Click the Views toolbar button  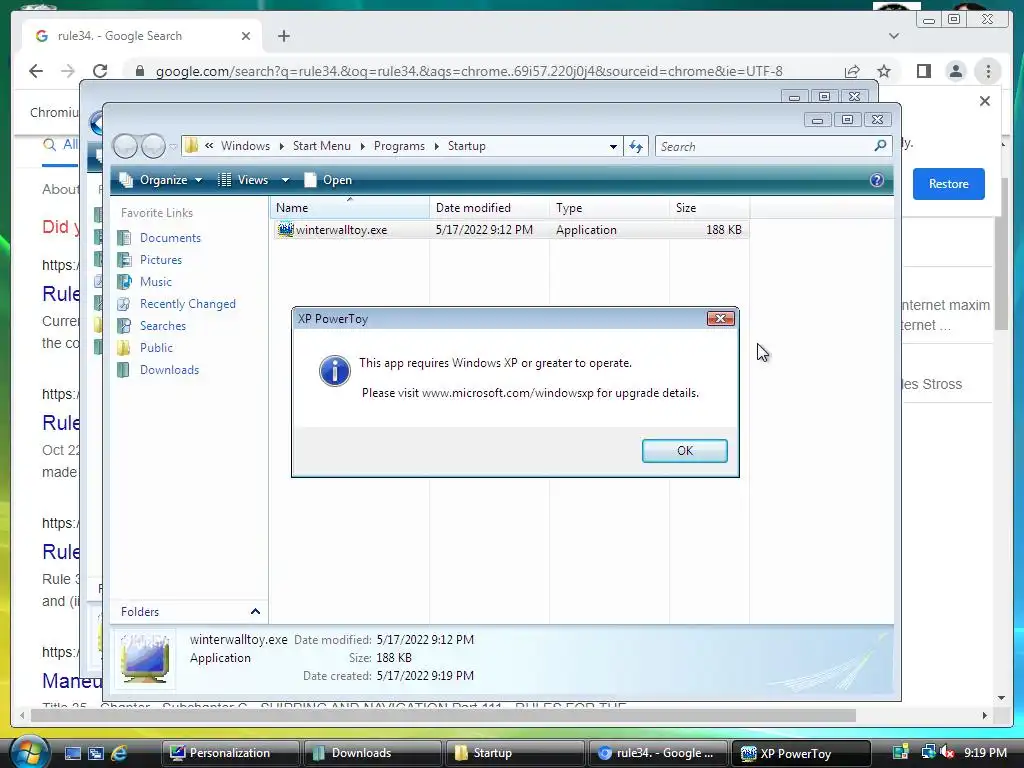pos(244,180)
